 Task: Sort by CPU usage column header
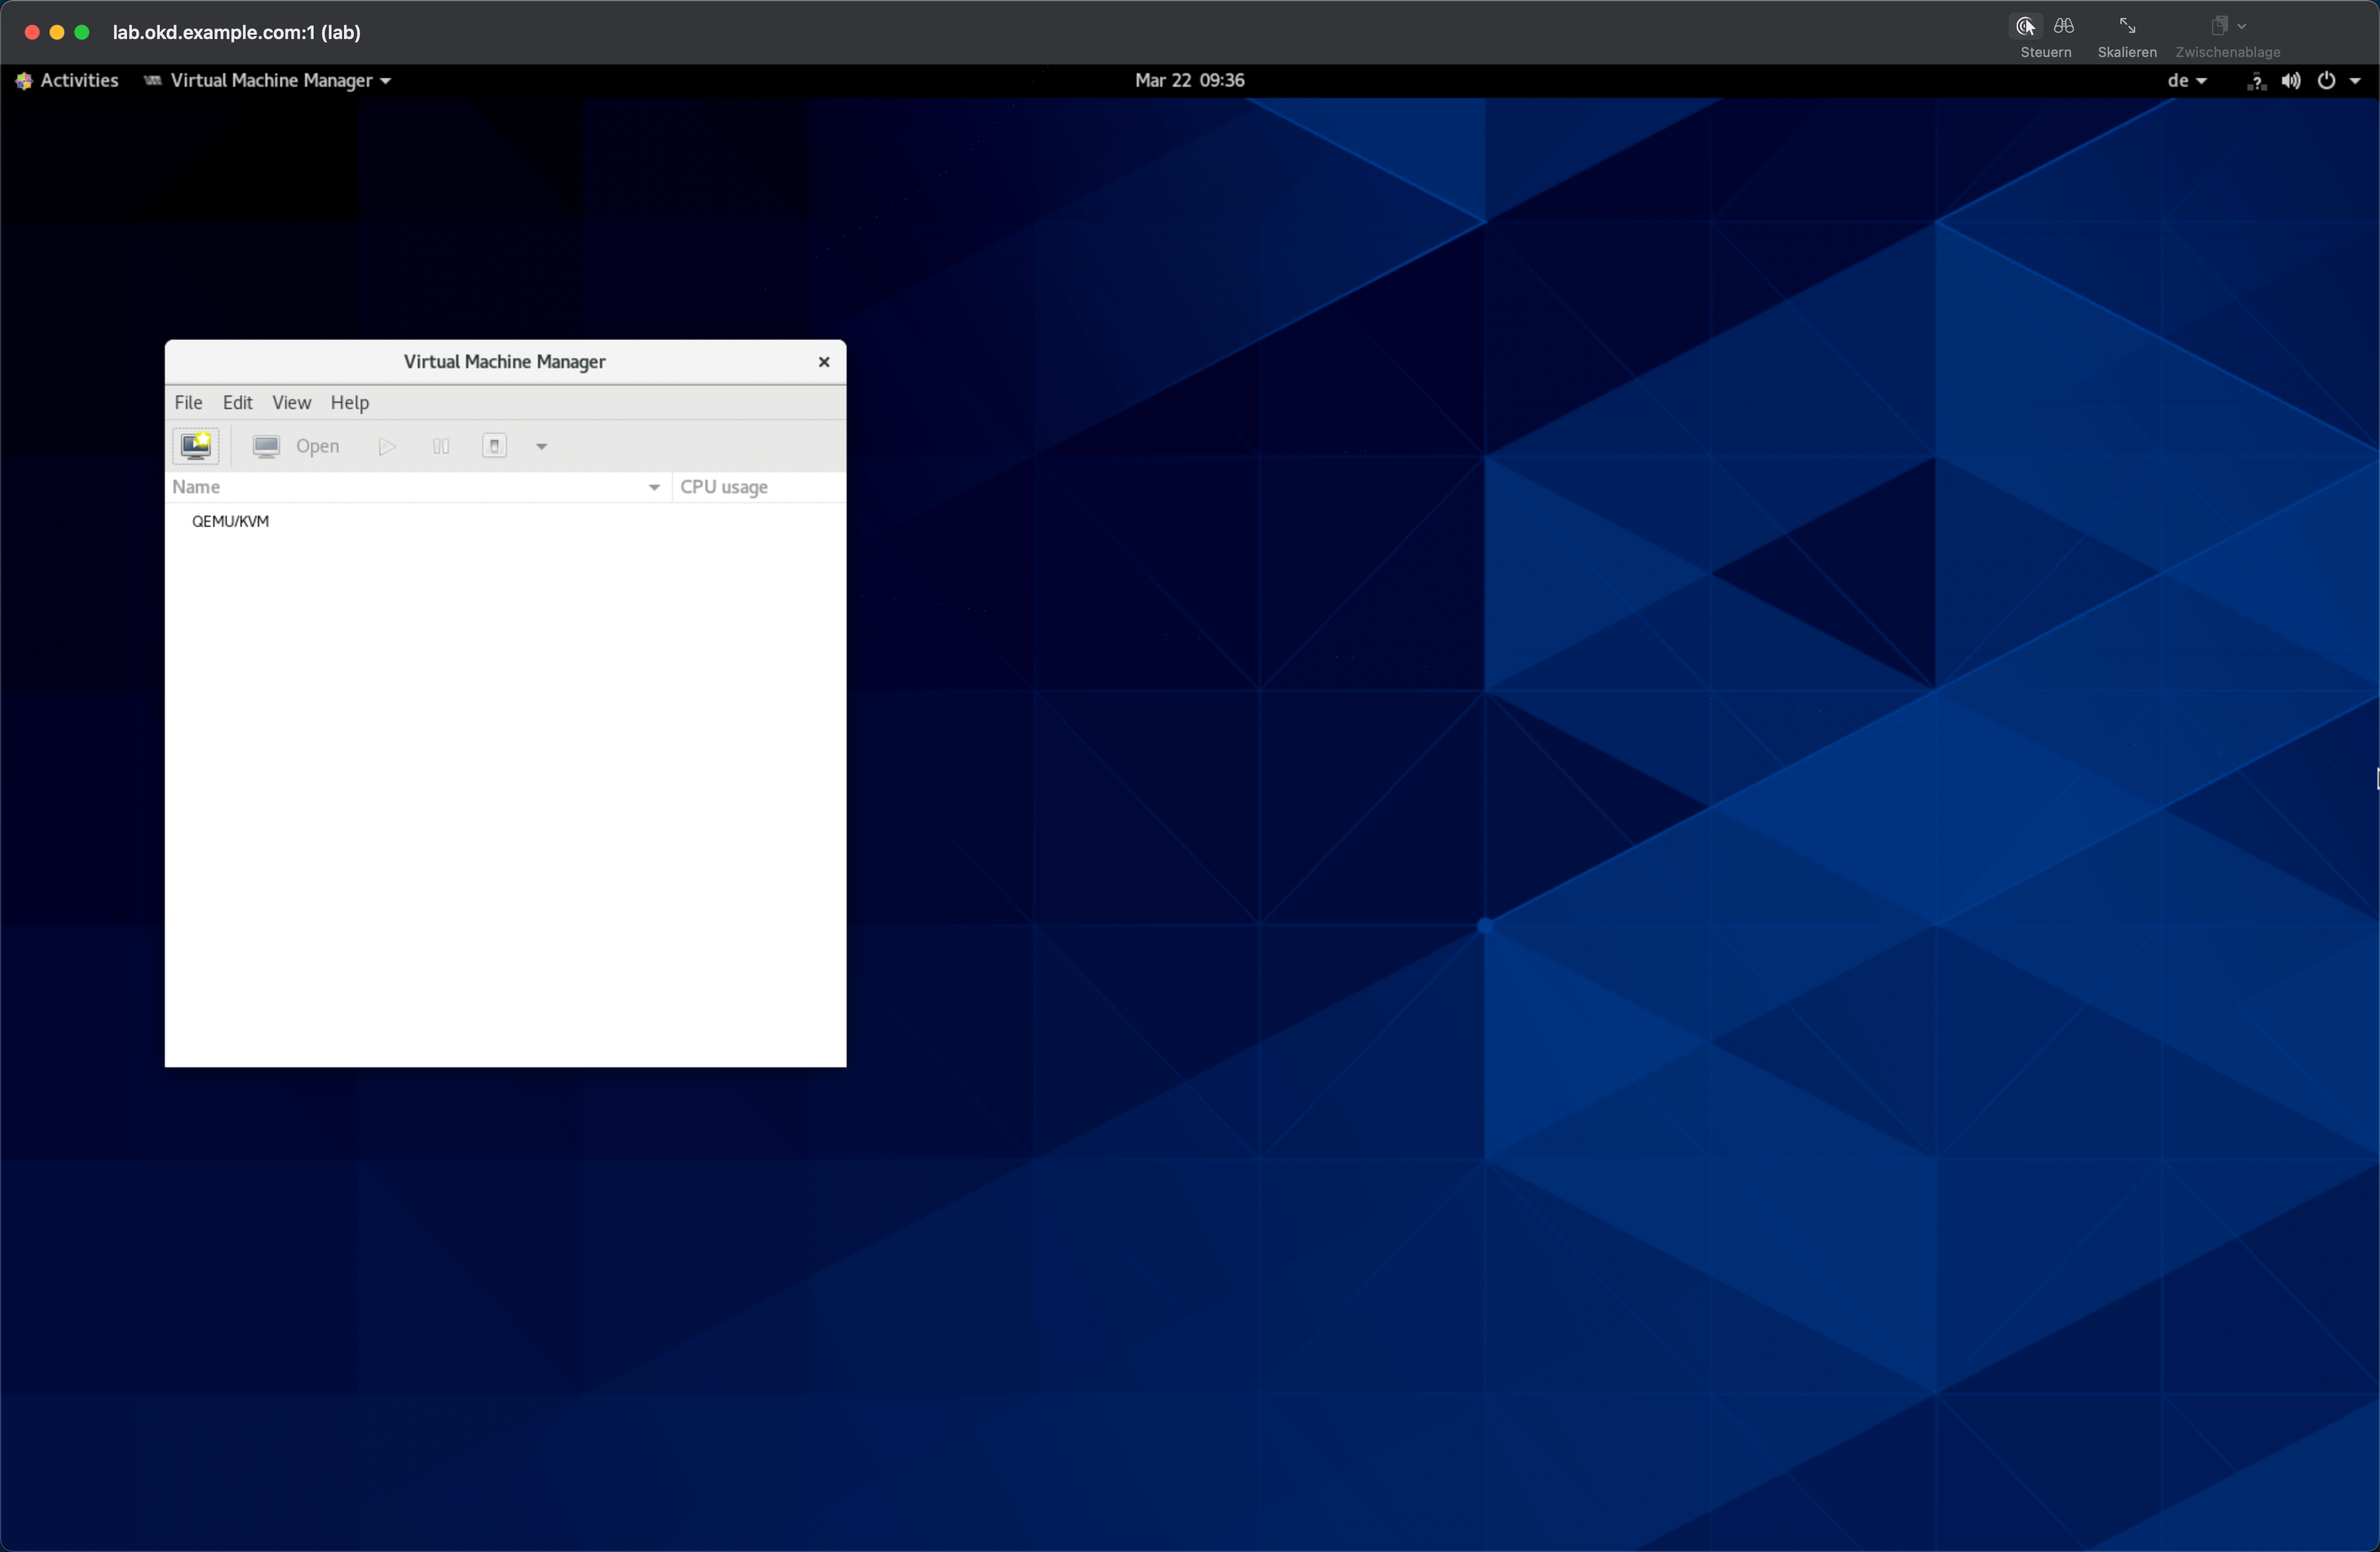[x=758, y=487]
